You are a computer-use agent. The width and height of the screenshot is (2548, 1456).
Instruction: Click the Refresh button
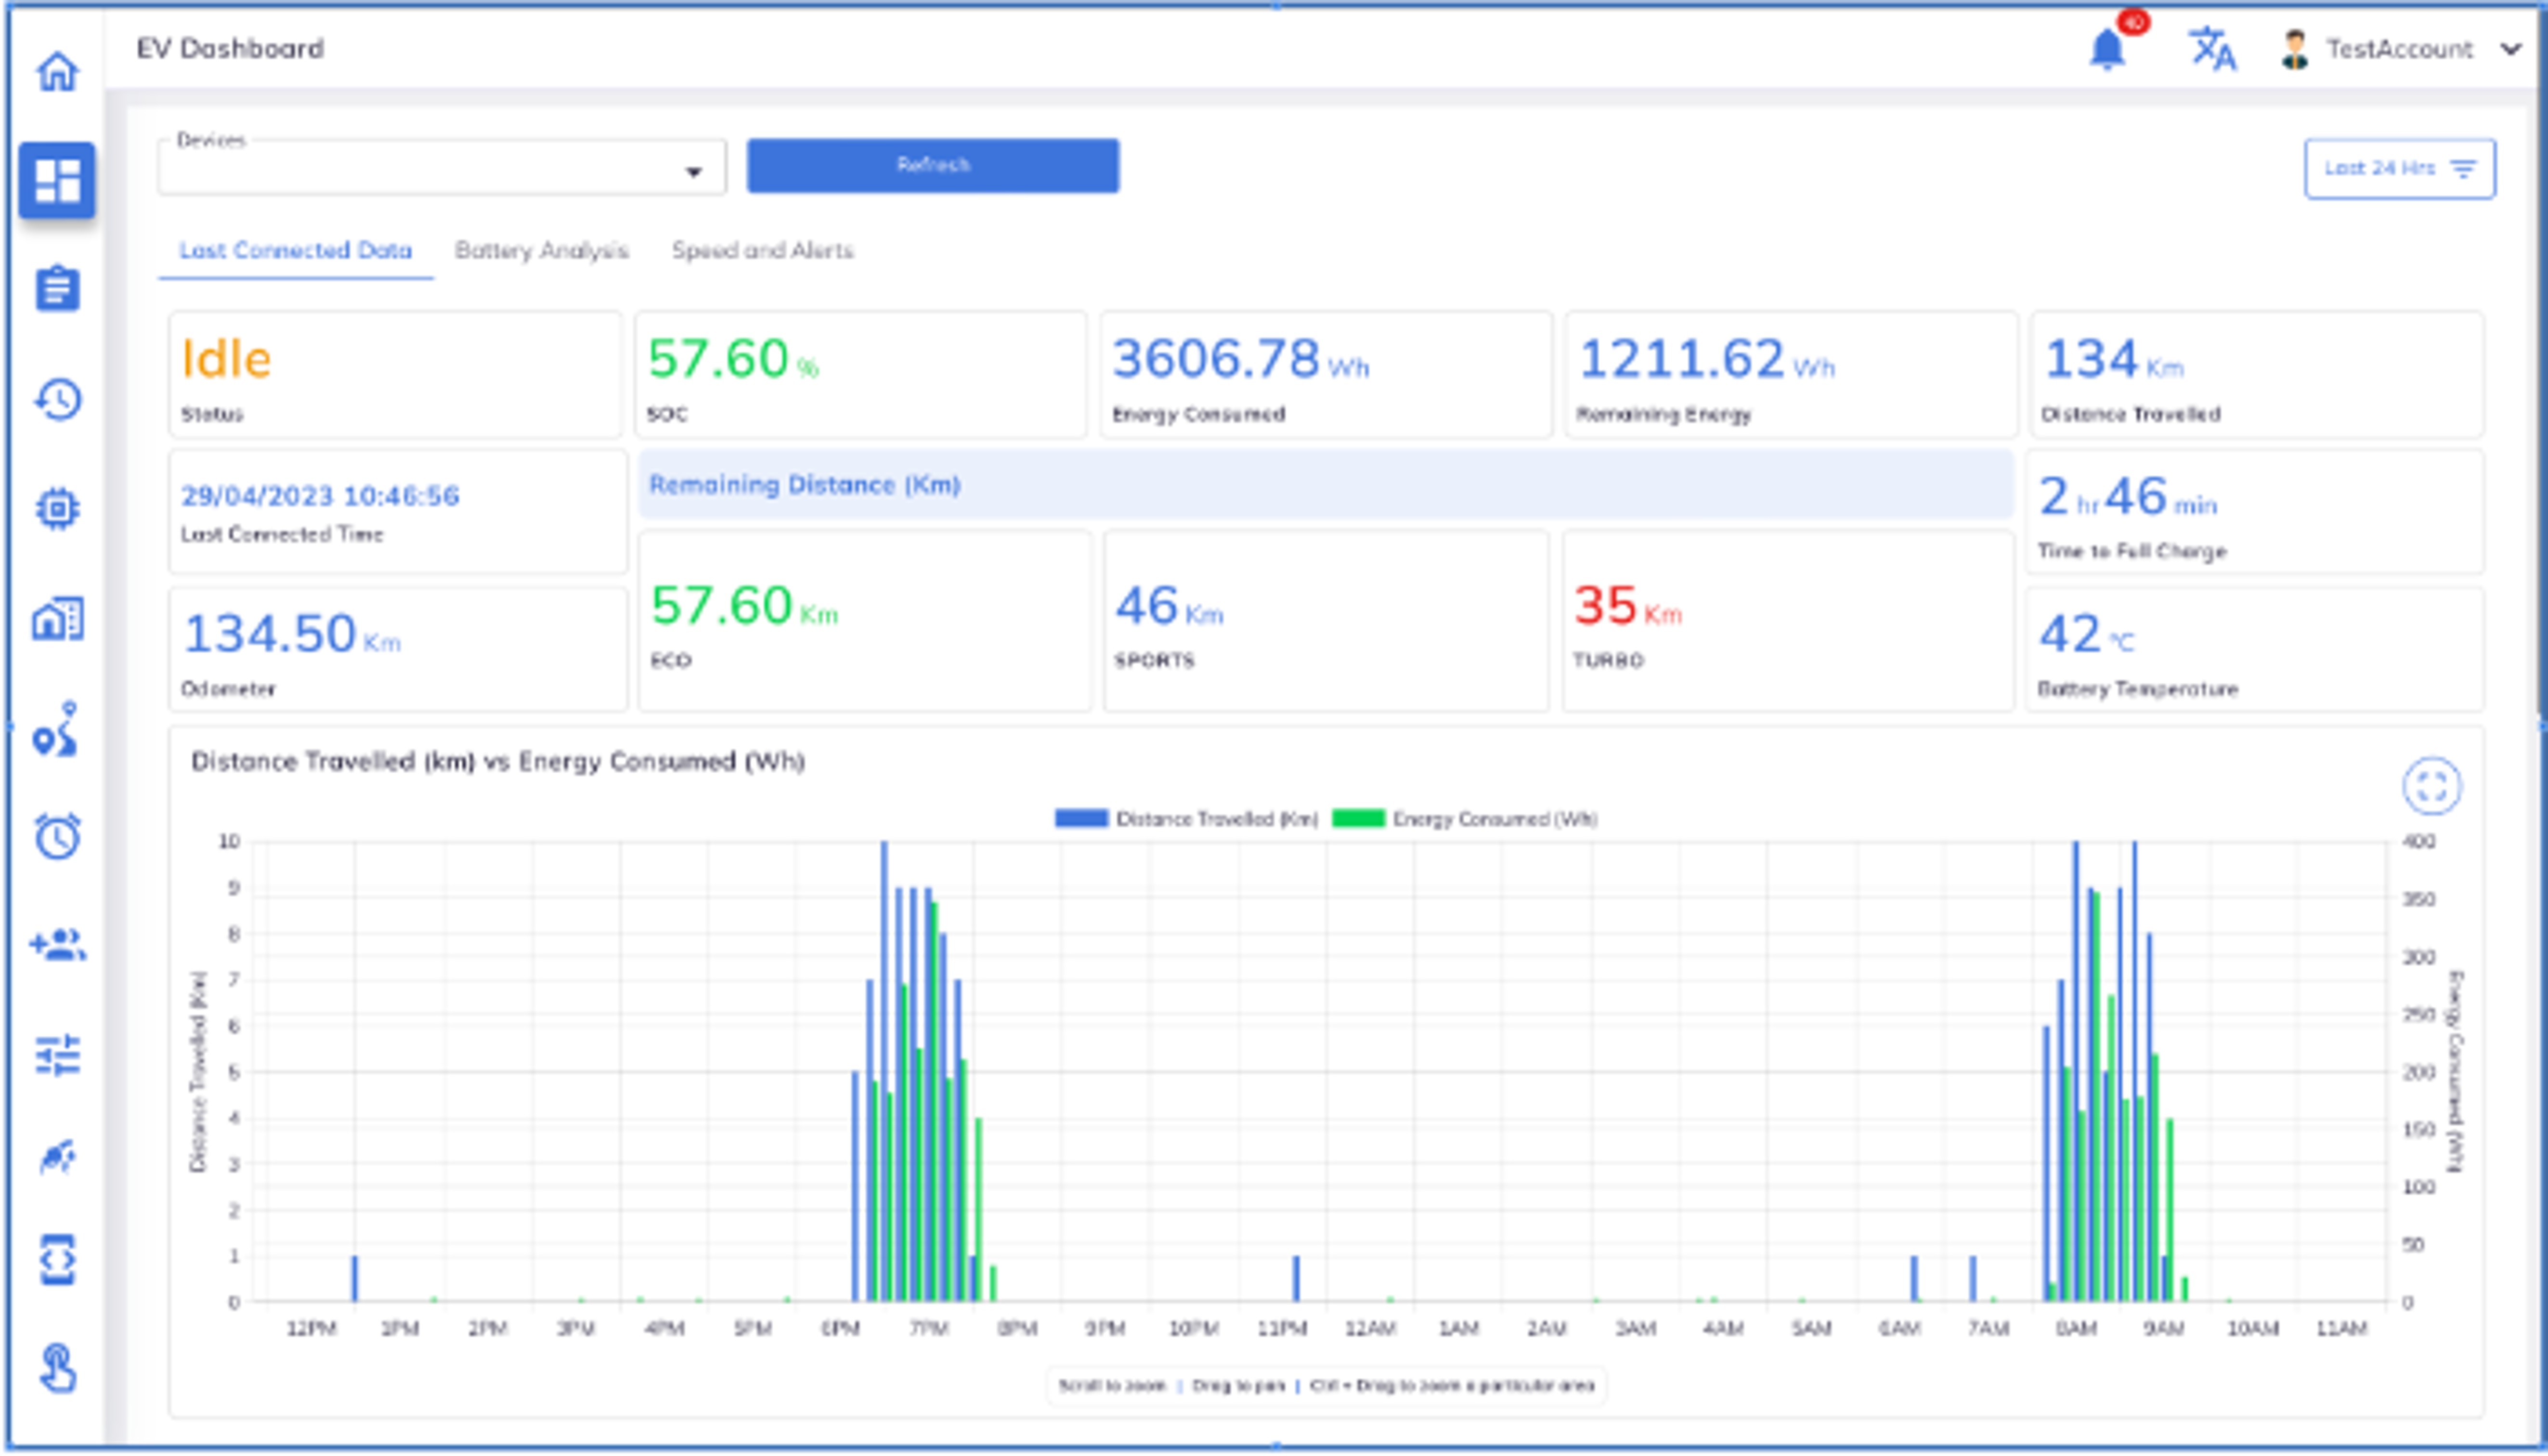(933, 165)
